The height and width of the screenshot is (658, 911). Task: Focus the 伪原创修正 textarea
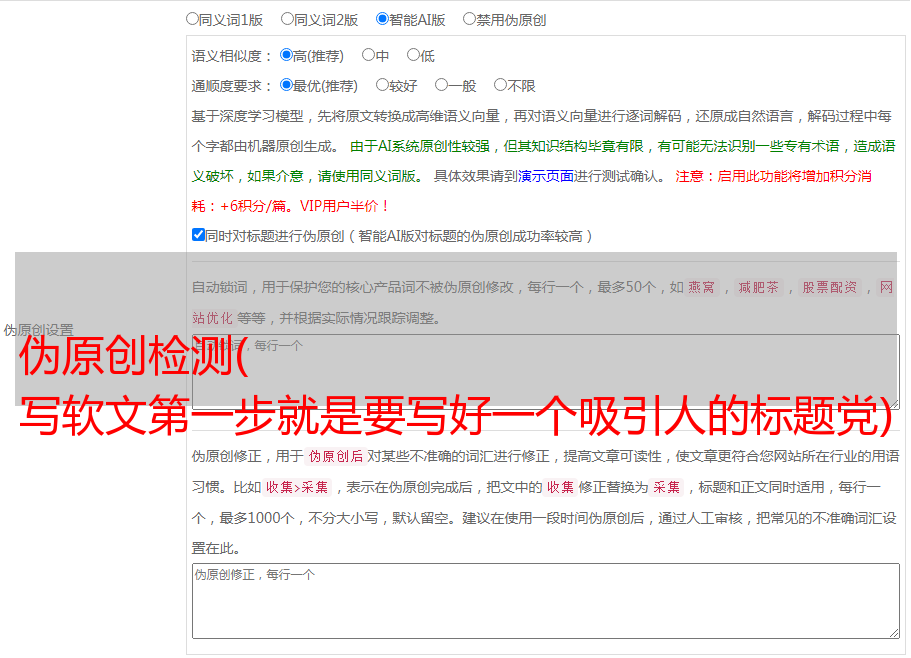[x=546, y=601]
